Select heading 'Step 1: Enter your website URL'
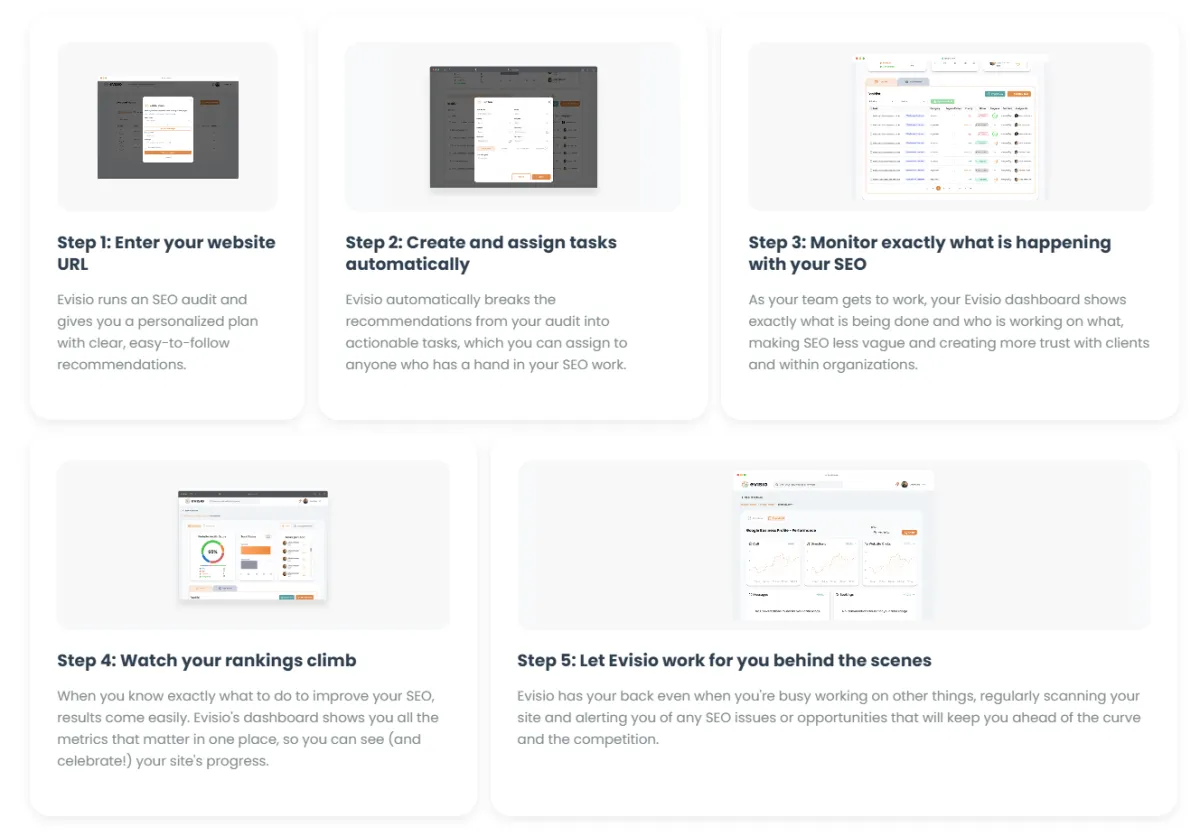Screen dimensions: 1200x836 [166, 253]
